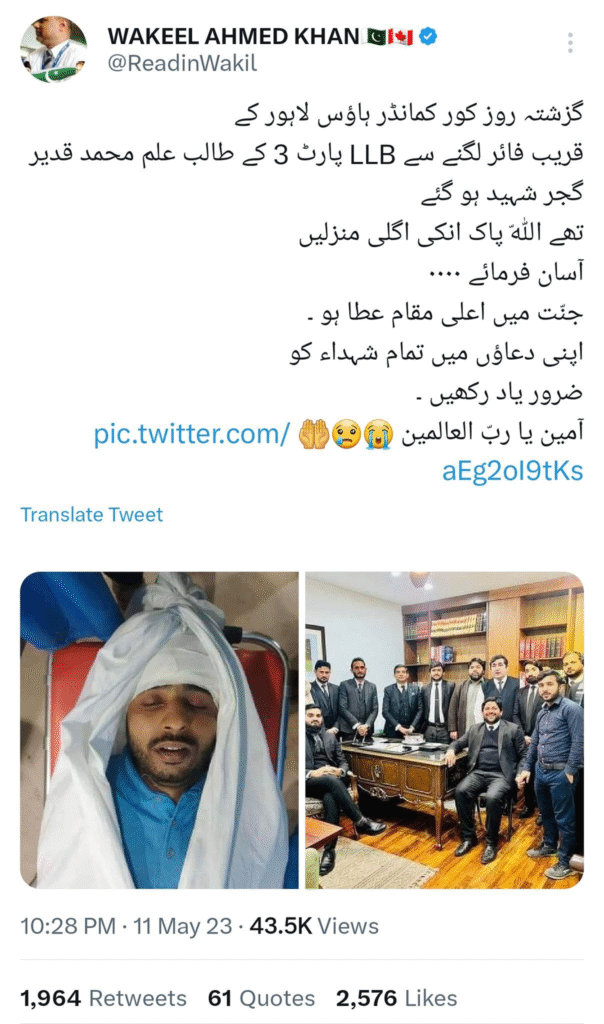Click Translate Tweet
604x1024 pixels.
coord(91,515)
